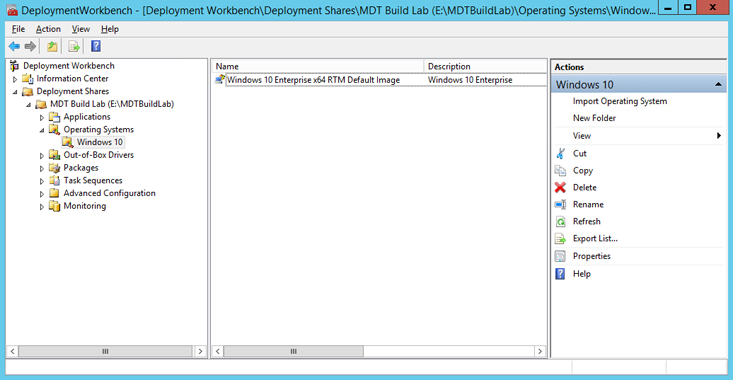Click the Back arrow toolbar icon

click(x=14, y=46)
